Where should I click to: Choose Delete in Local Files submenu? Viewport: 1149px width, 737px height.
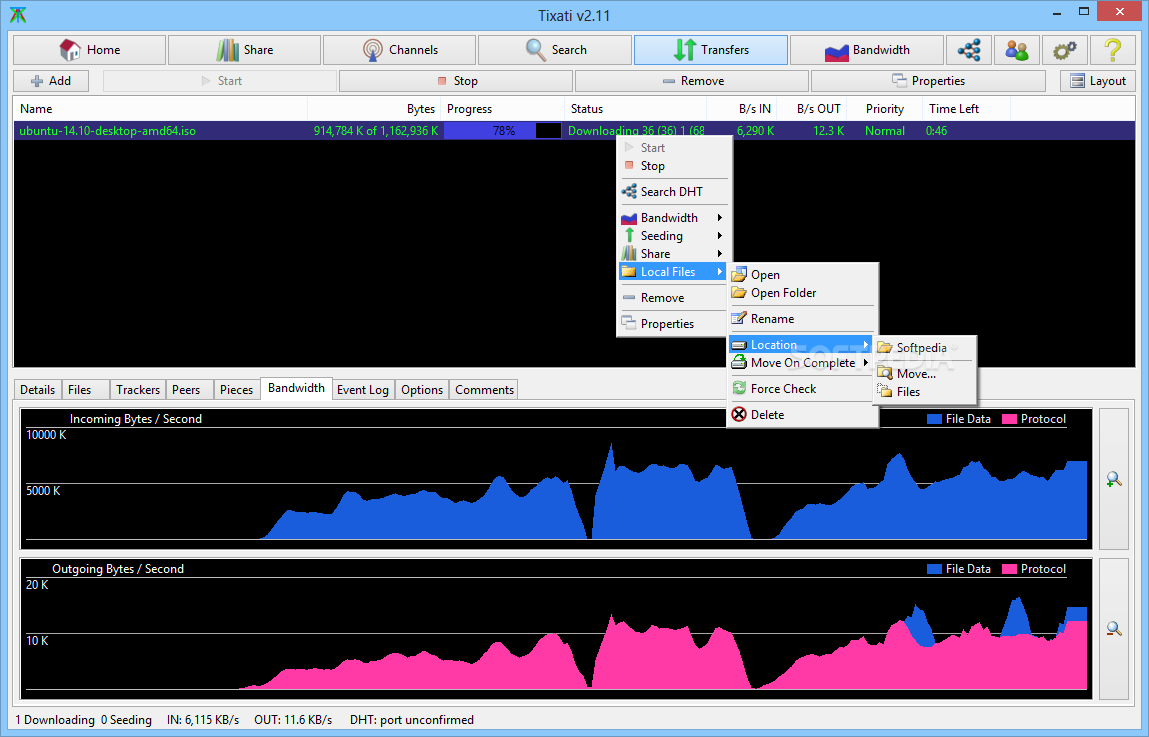(802, 415)
